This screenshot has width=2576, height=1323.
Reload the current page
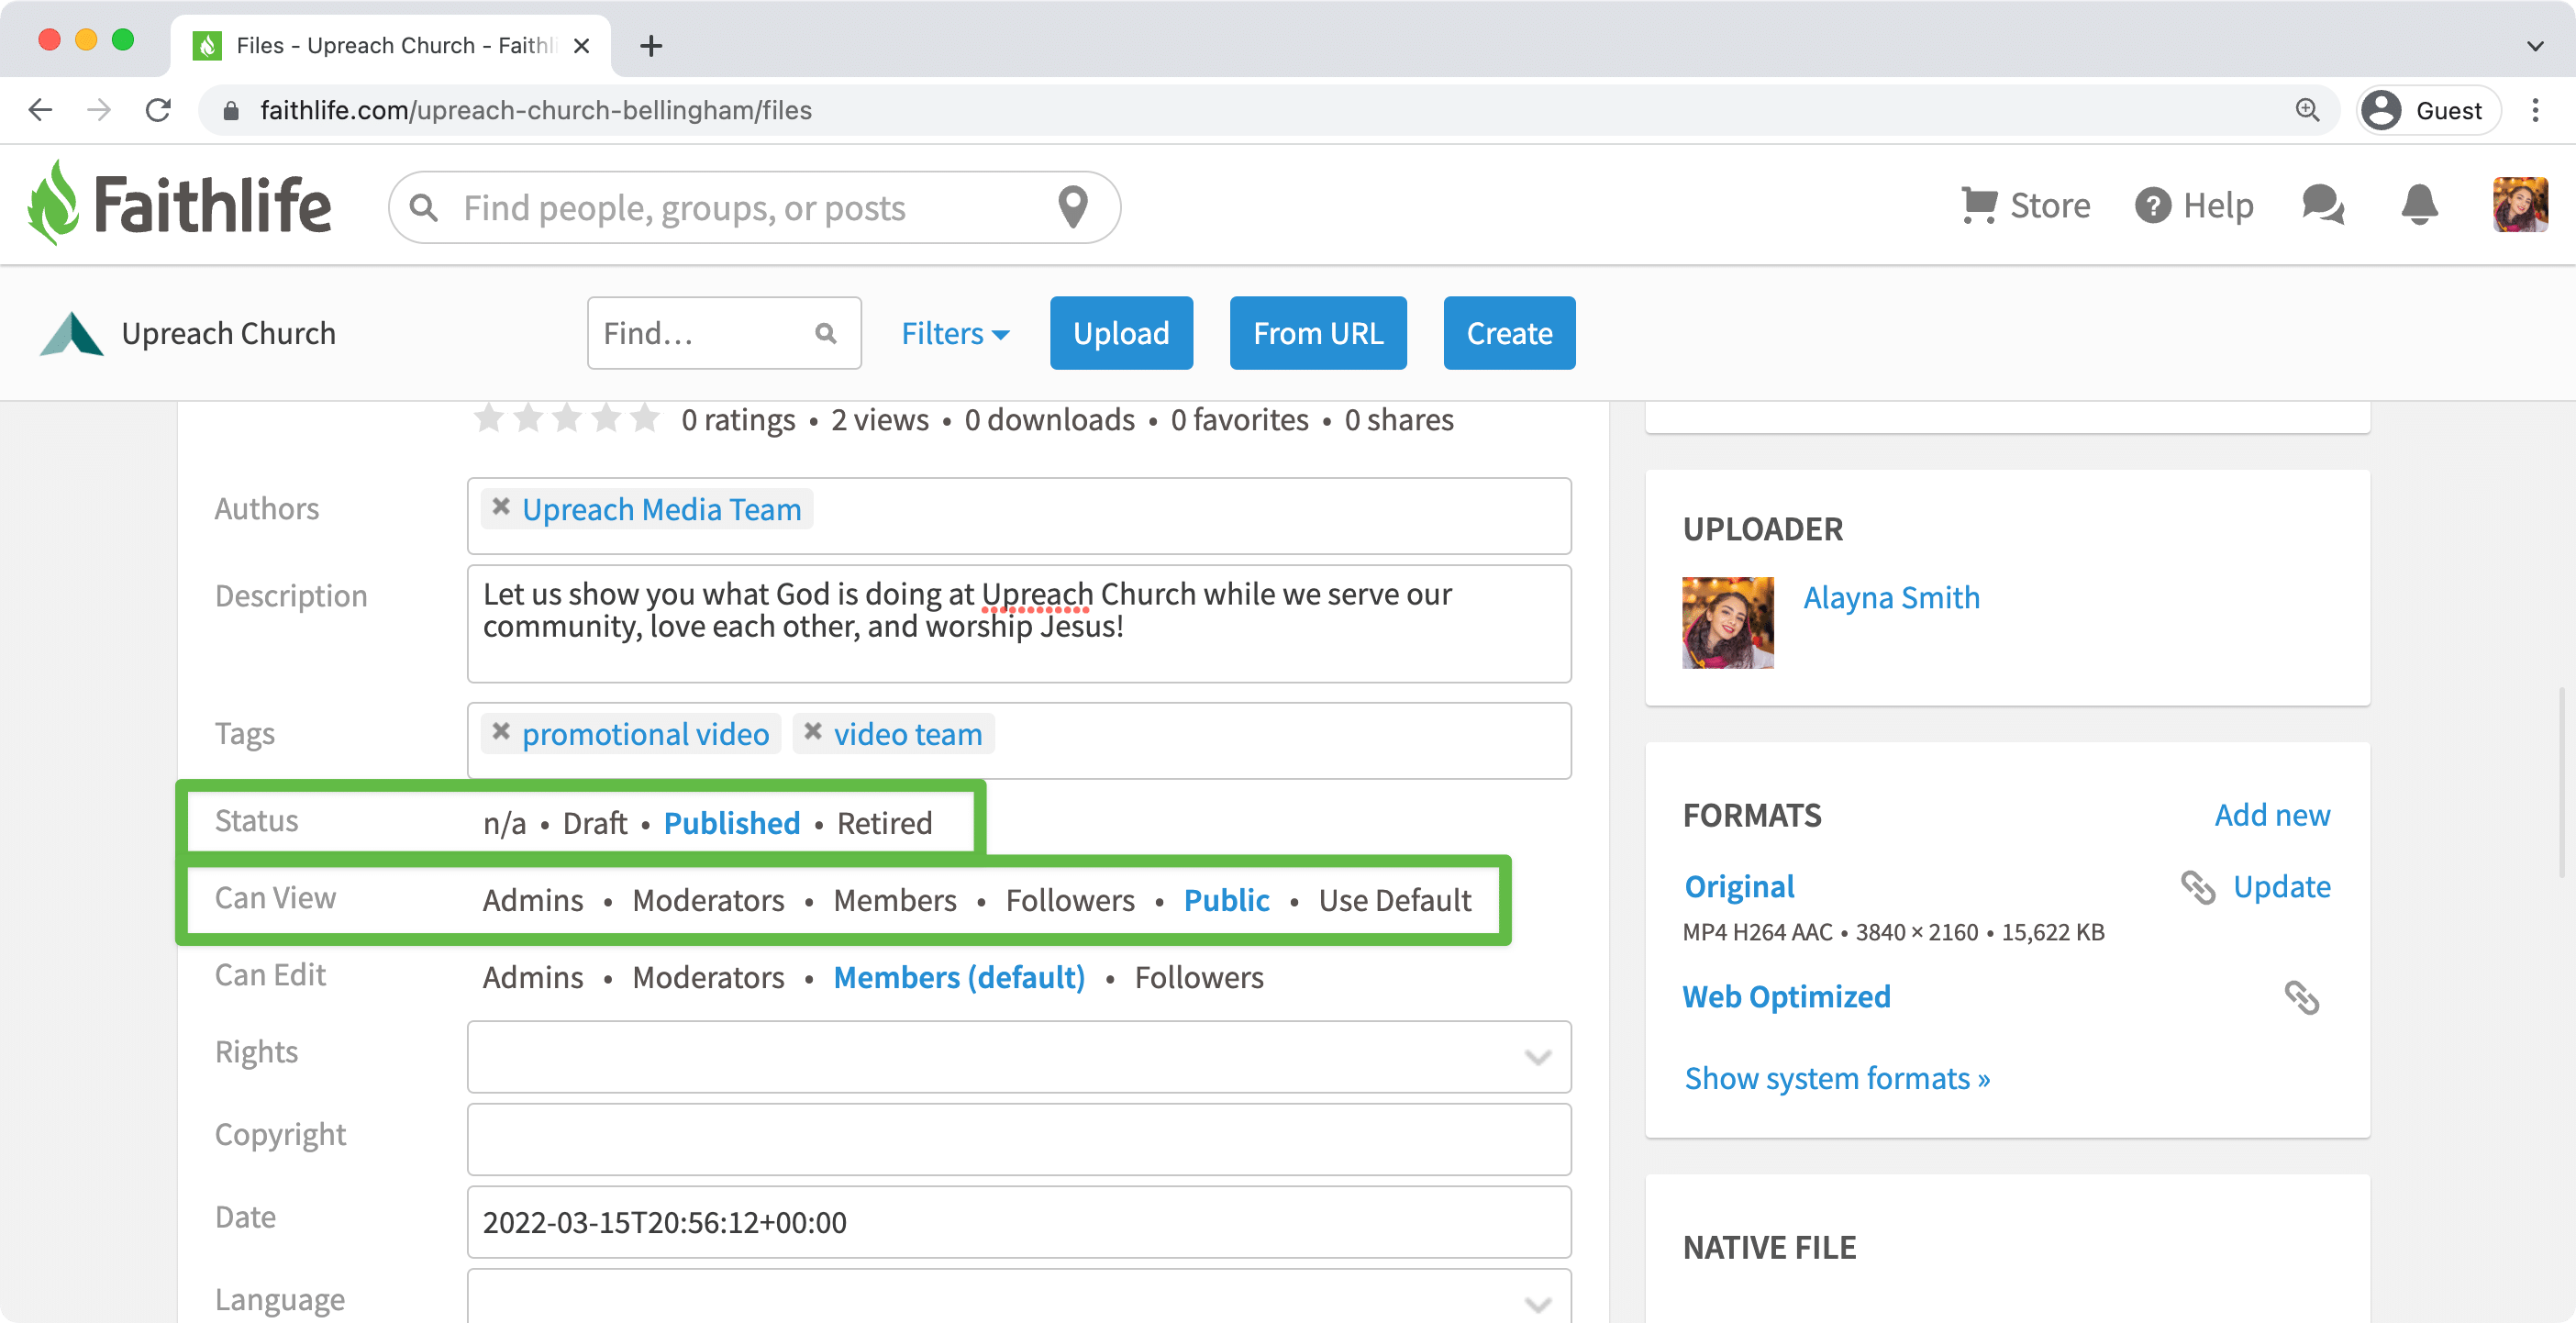(158, 110)
